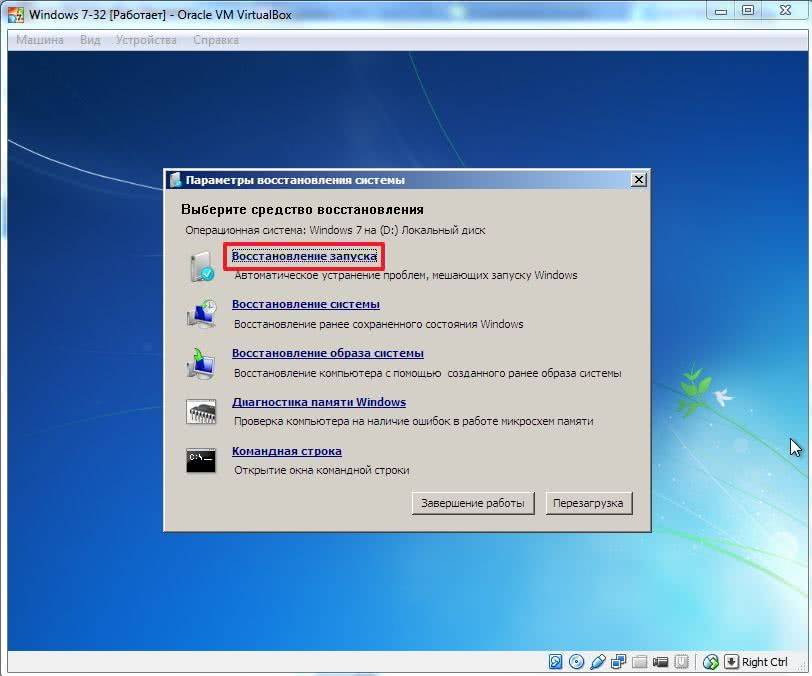The image size is (812, 676).
Task: Launch the Командная строка link
Action: pyautogui.click(x=286, y=451)
